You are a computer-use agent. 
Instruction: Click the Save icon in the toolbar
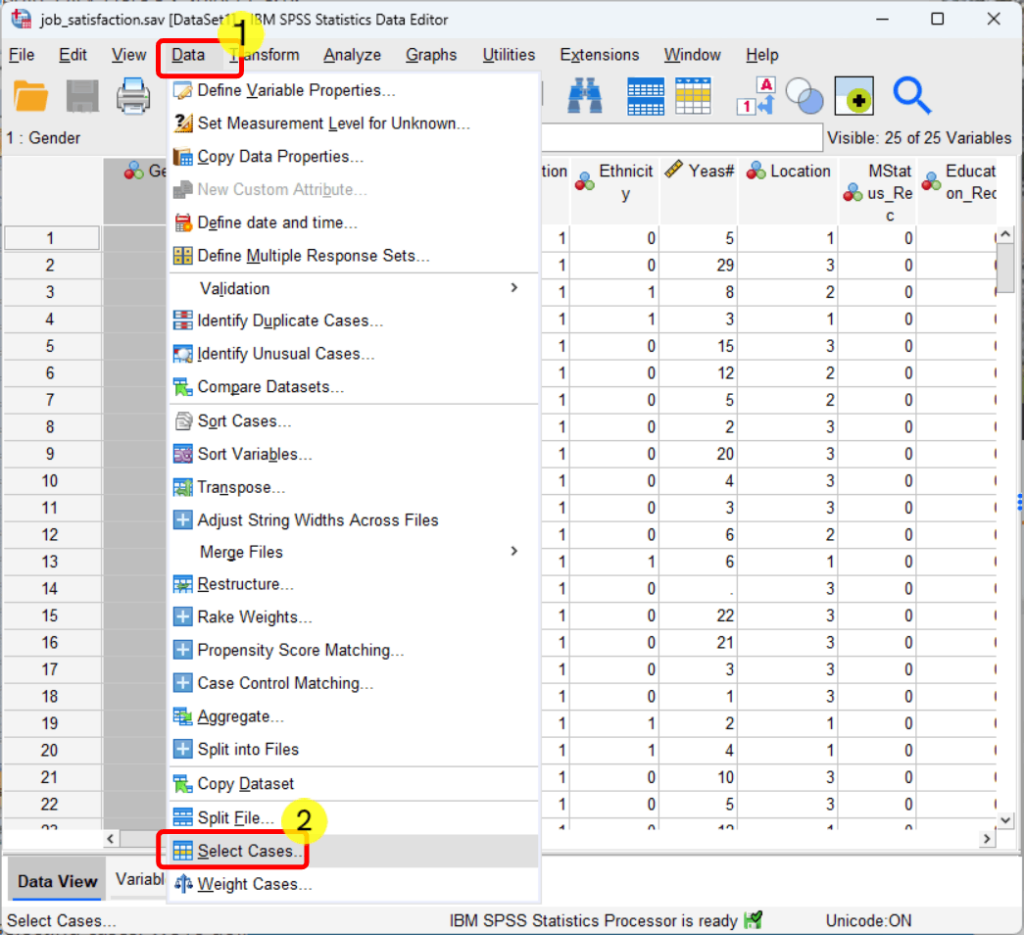(x=83, y=96)
